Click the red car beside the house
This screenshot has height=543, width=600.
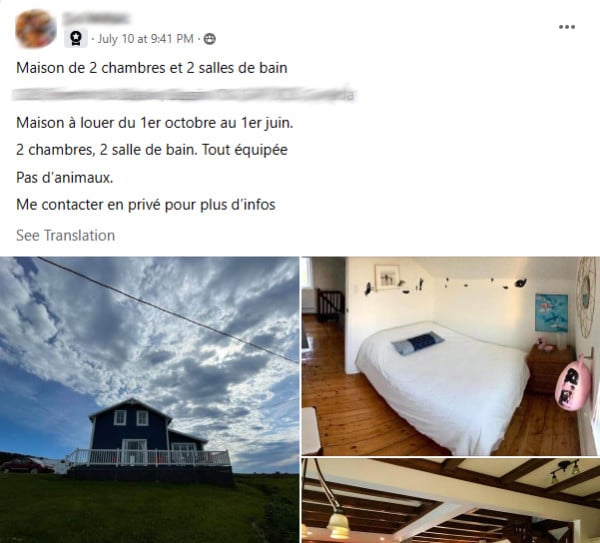22,466
